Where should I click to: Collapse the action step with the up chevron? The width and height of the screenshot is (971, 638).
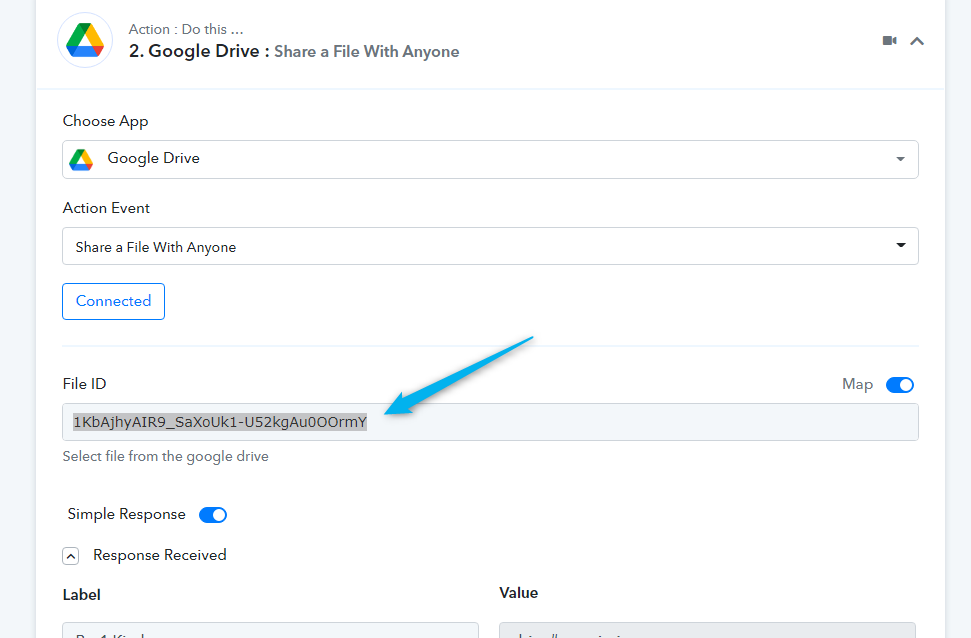pos(917,42)
